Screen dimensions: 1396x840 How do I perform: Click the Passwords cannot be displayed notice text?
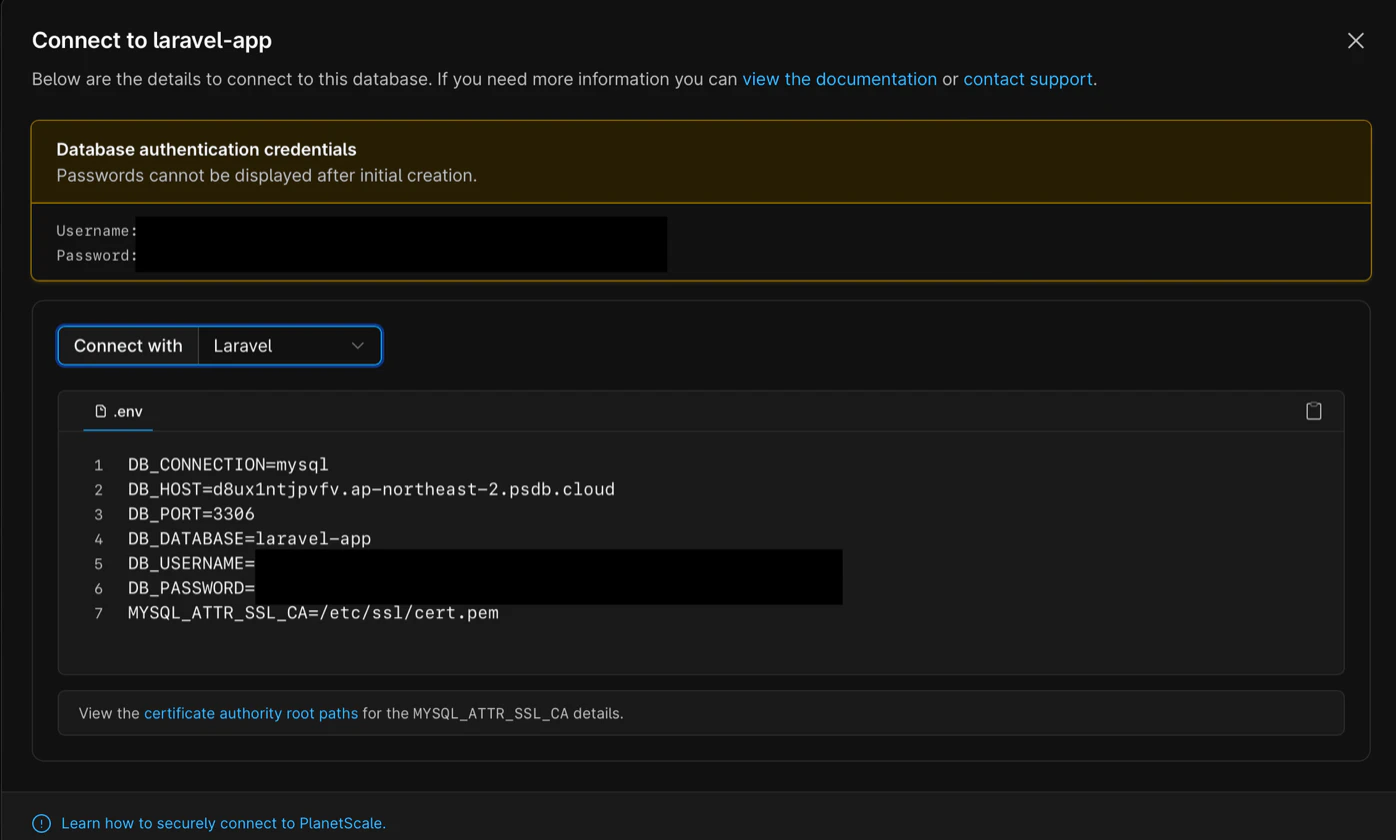tap(266, 175)
